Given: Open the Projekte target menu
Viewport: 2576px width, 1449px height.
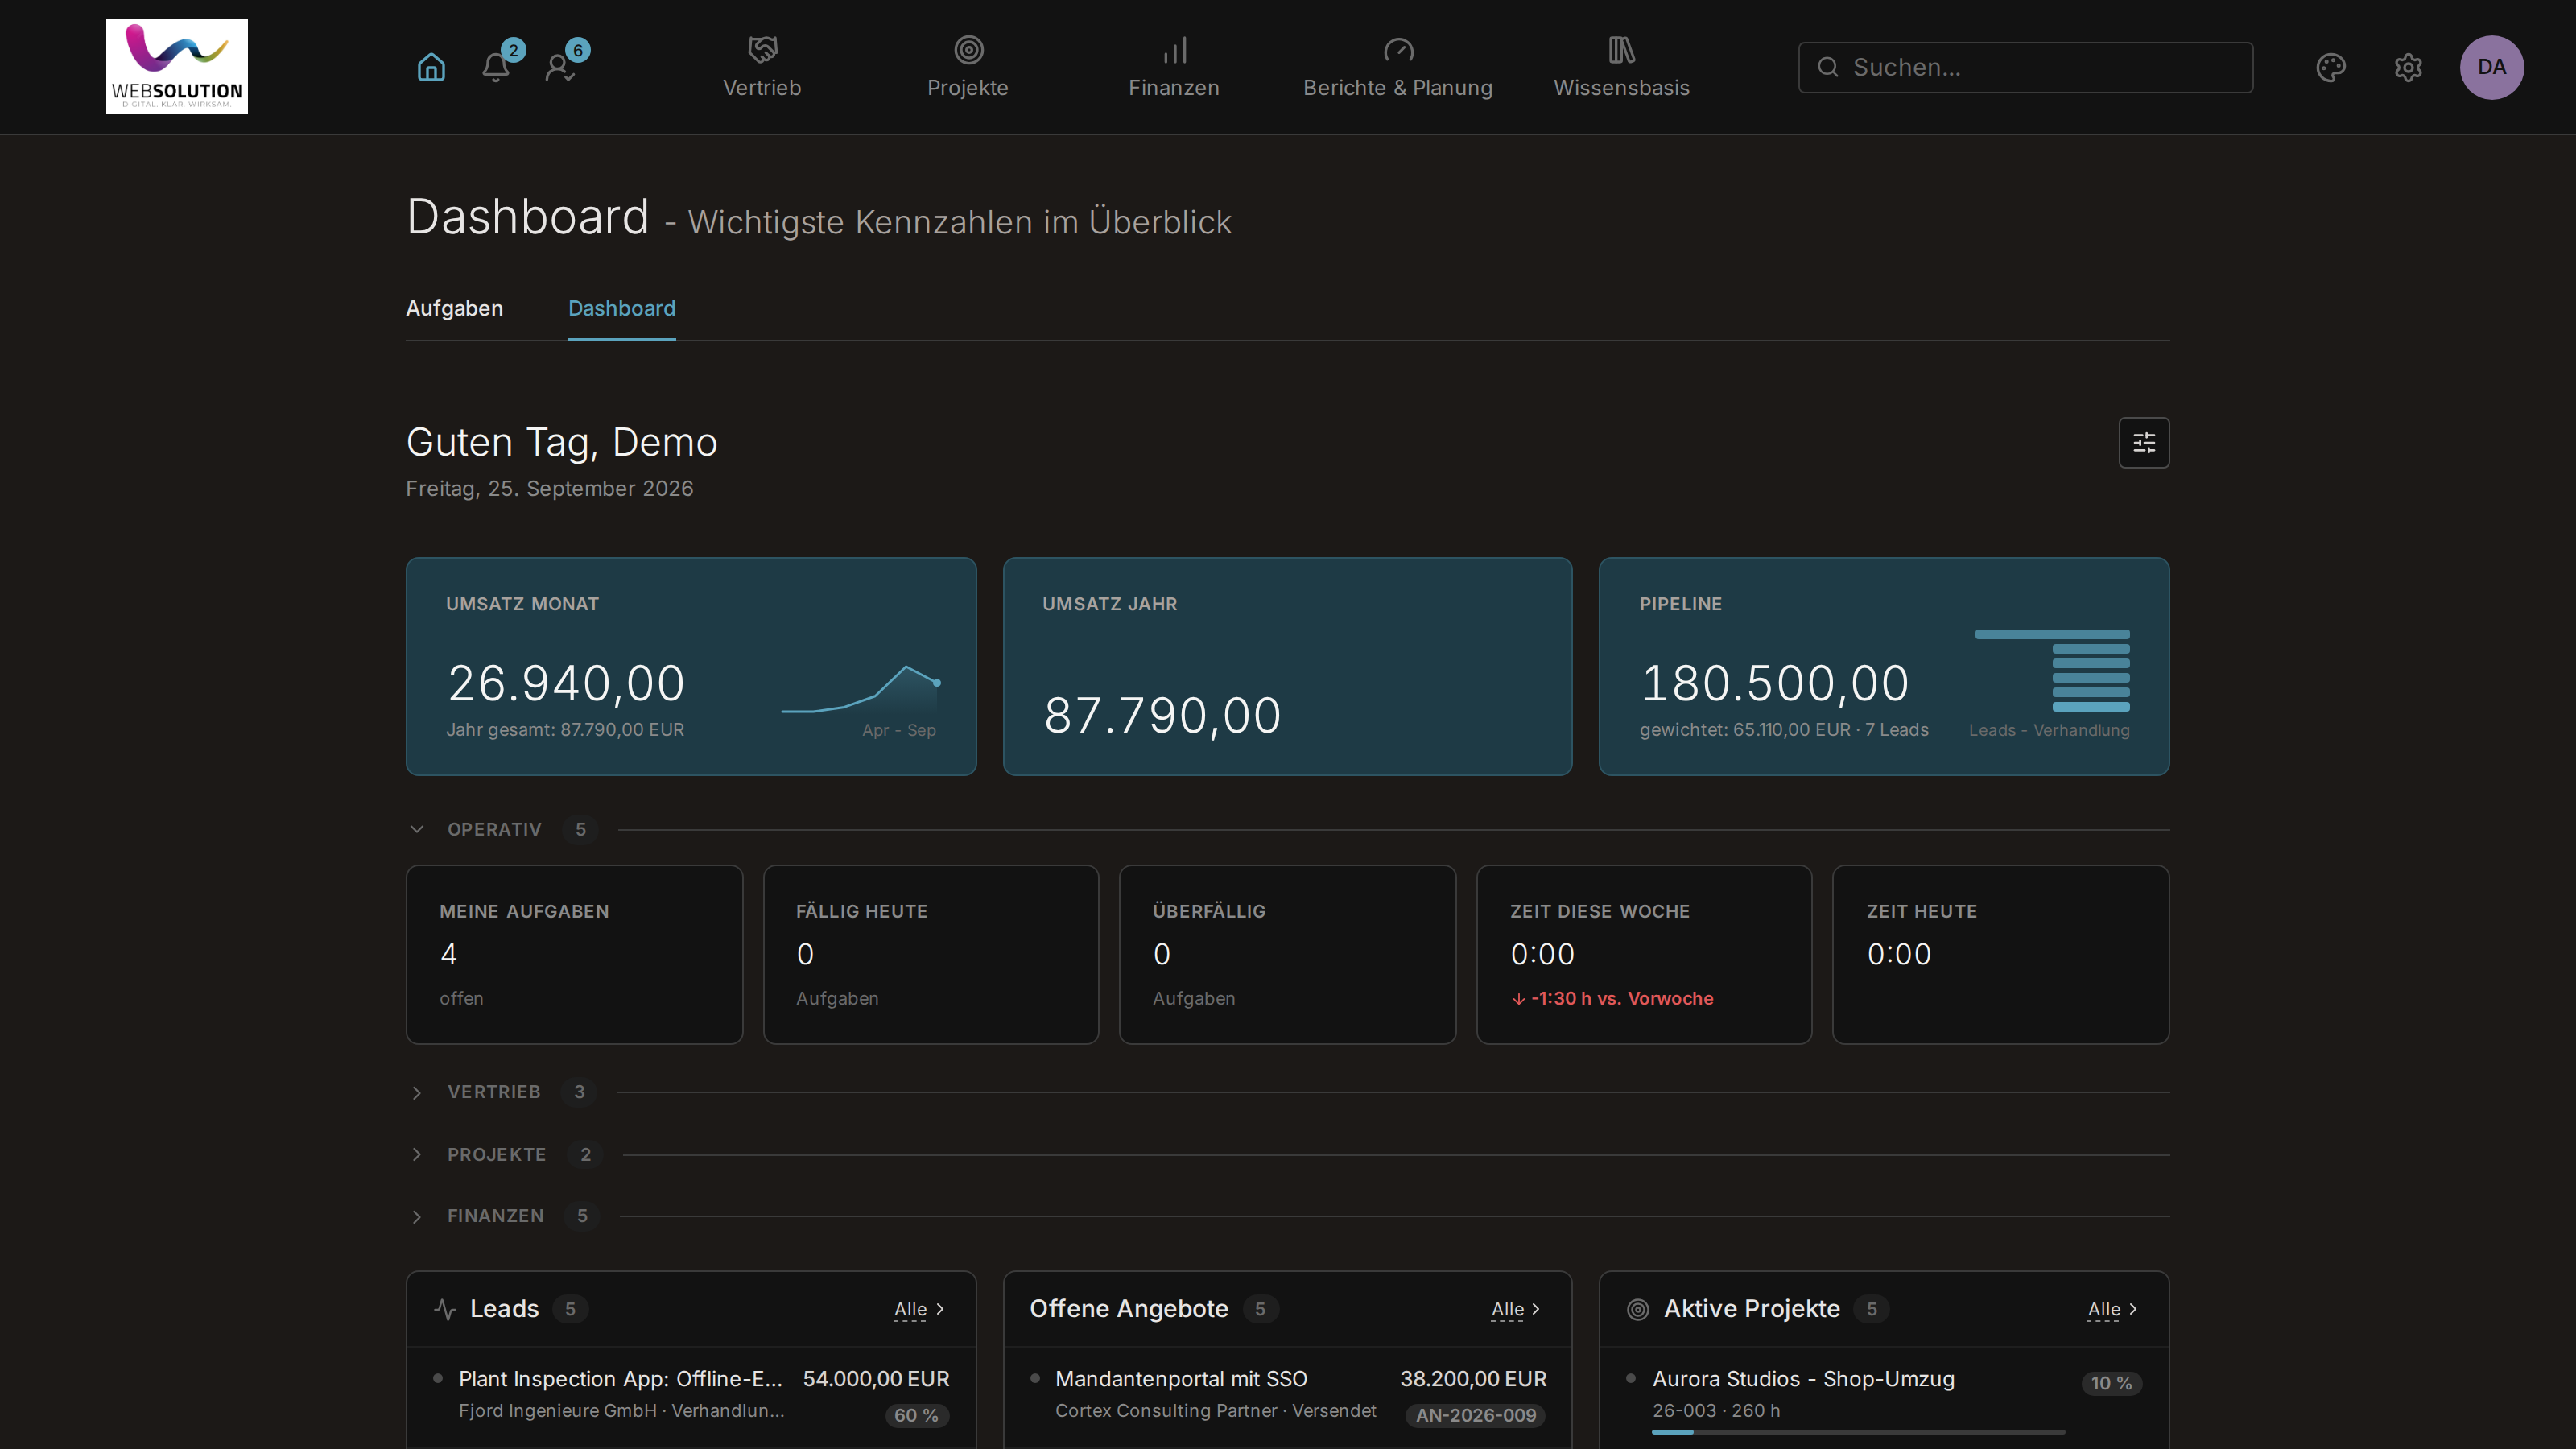Looking at the screenshot, I should pyautogui.click(x=967, y=67).
